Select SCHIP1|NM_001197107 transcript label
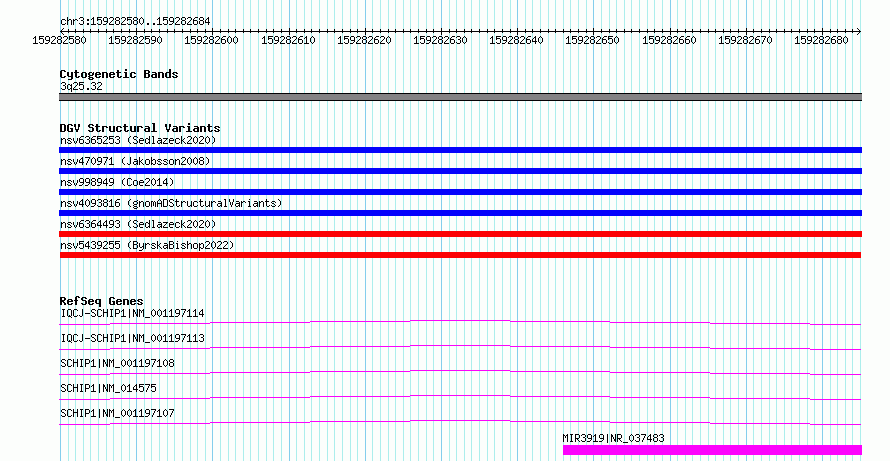Image resolution: width=890 pixels, height=461 pixels. pos(117,413)
